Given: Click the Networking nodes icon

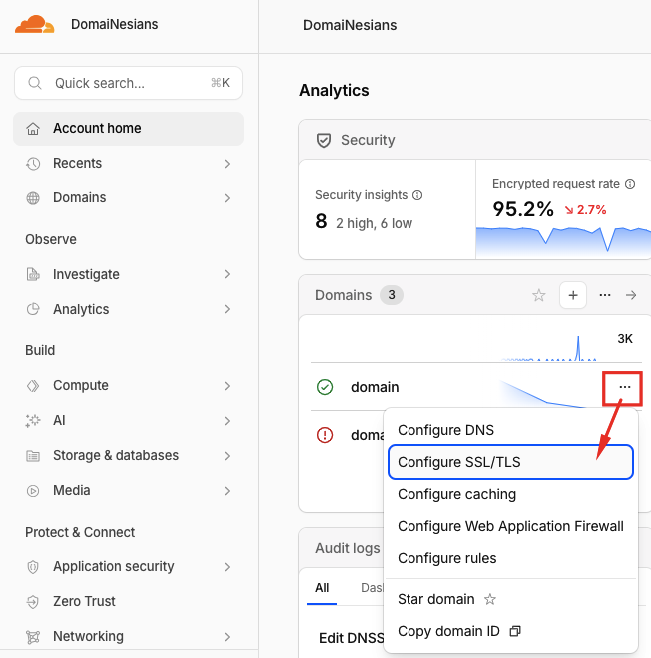Looking at the screenshot, I should coord(33,637).
